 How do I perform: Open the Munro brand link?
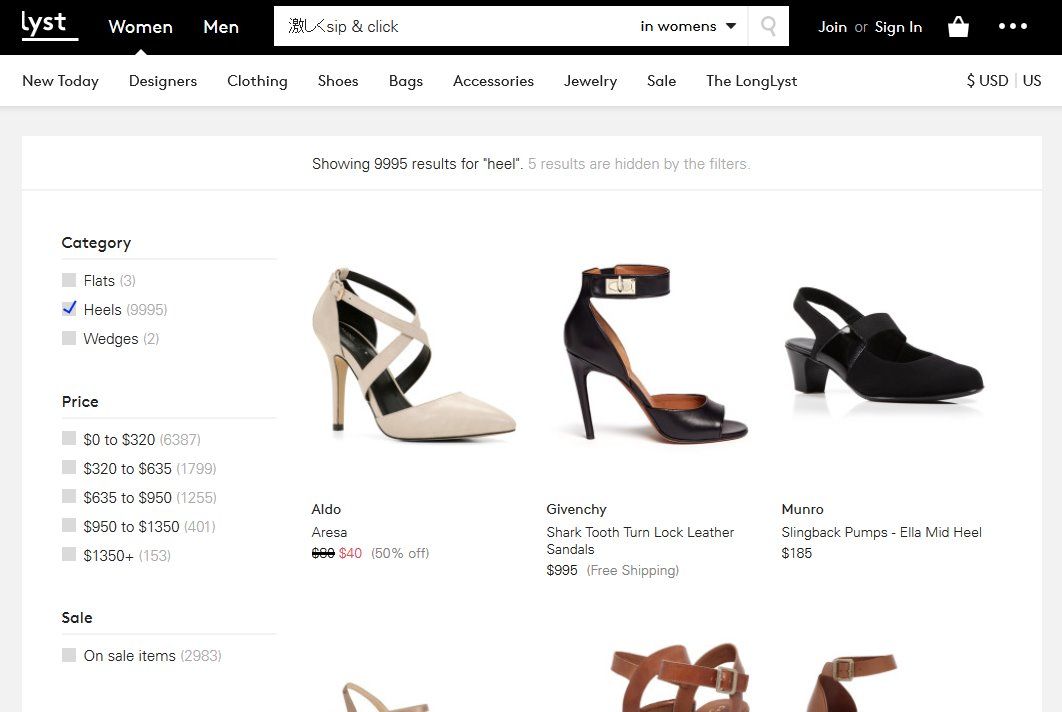[803, 509]
